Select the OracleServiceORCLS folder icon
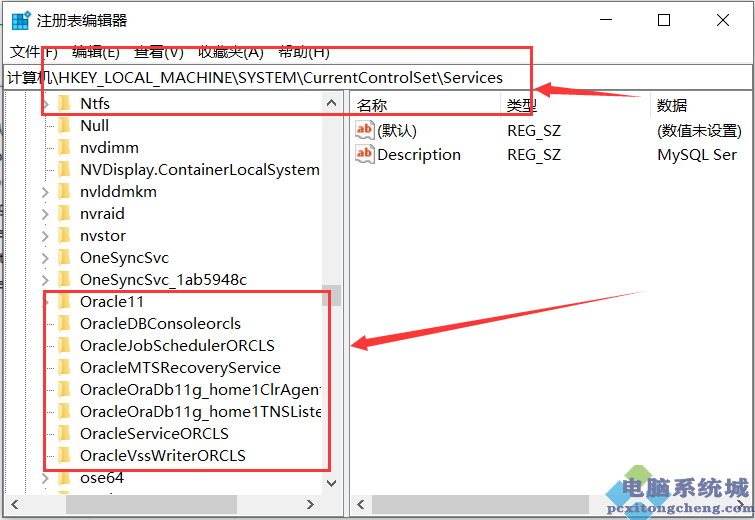The width and height of the screenshot is (755, 520). [64, 433]
